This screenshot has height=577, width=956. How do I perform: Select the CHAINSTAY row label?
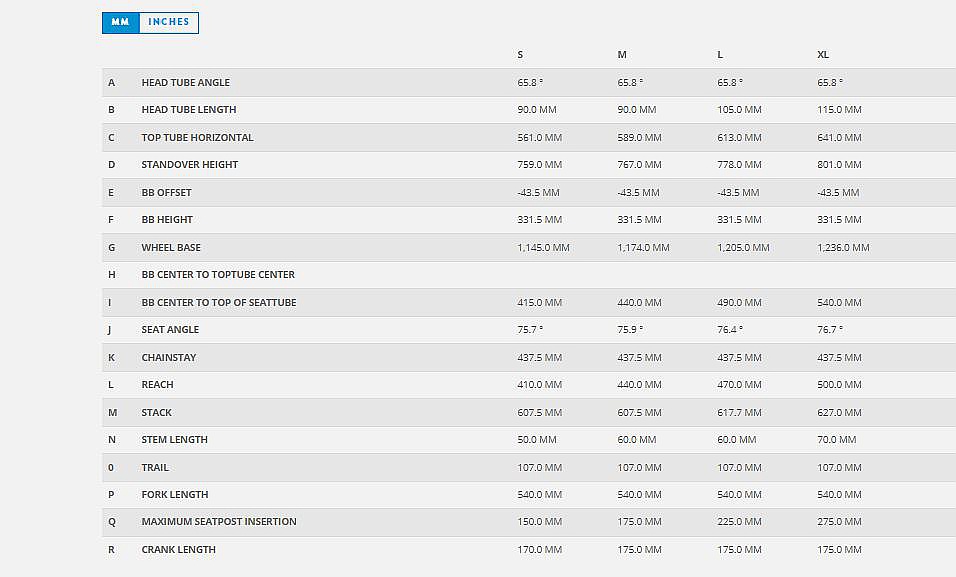pos(169,358)
